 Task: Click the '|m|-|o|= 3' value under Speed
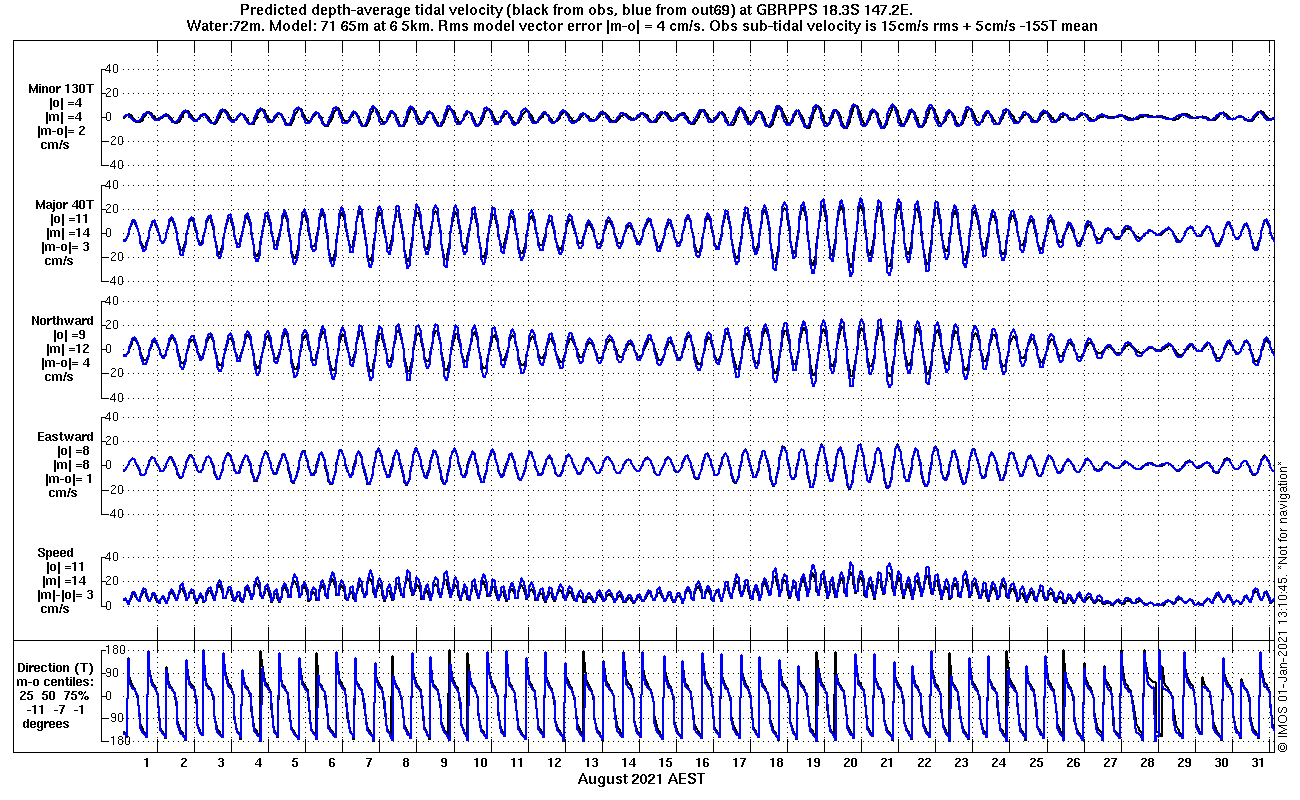pos(65,595)
